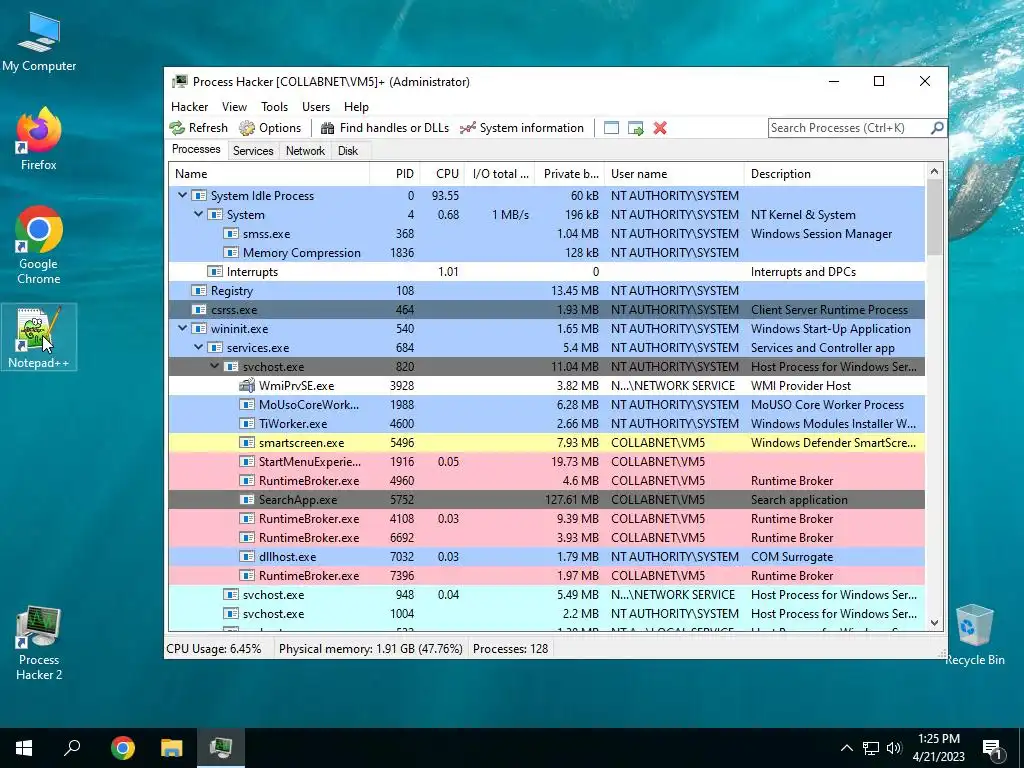Collapse the wininit.exe tree node
1024x768 pixels.
pos(183,328)
